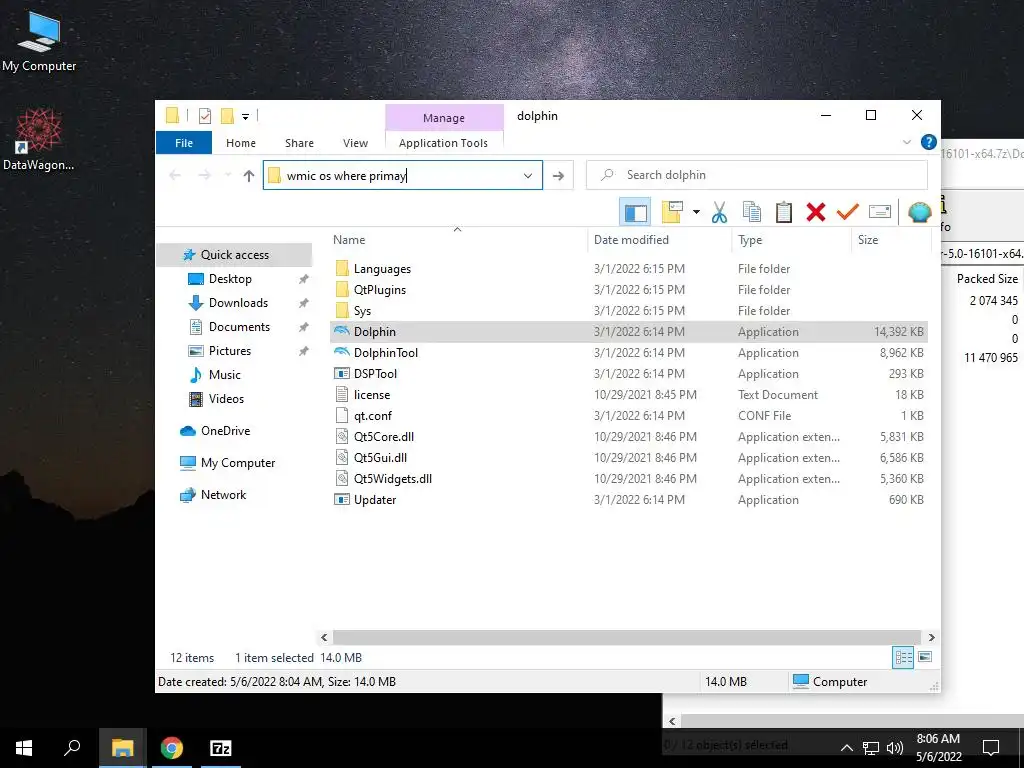Viewport: 1024px width, 768px height.
Task: Expand the ribbon with the chevron
Action: pos(906,142)
